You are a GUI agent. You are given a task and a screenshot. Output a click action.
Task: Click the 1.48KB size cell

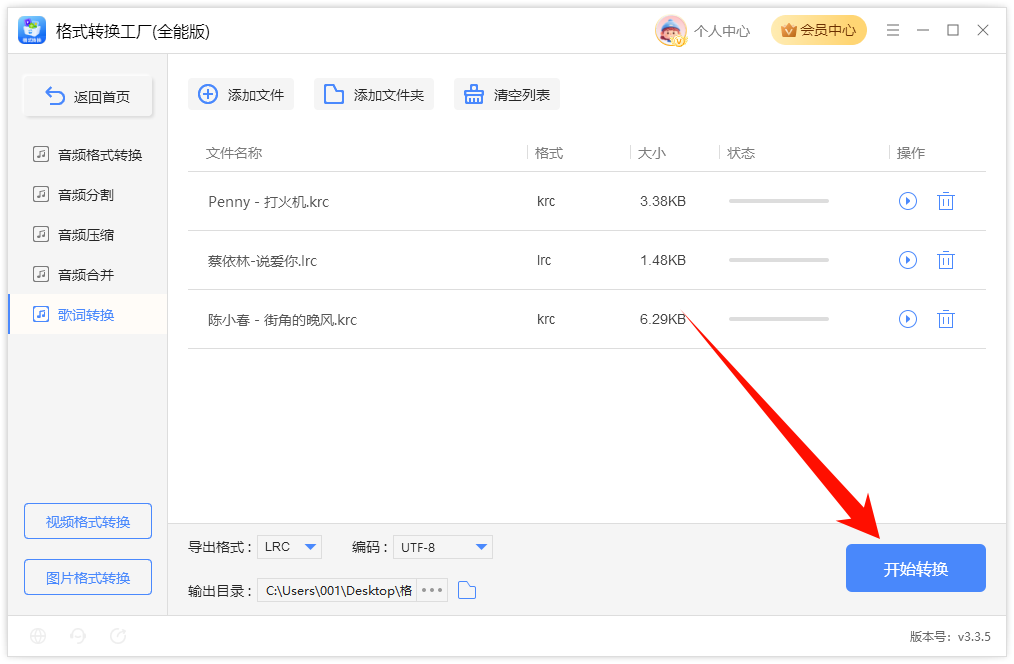click(662, 260)
